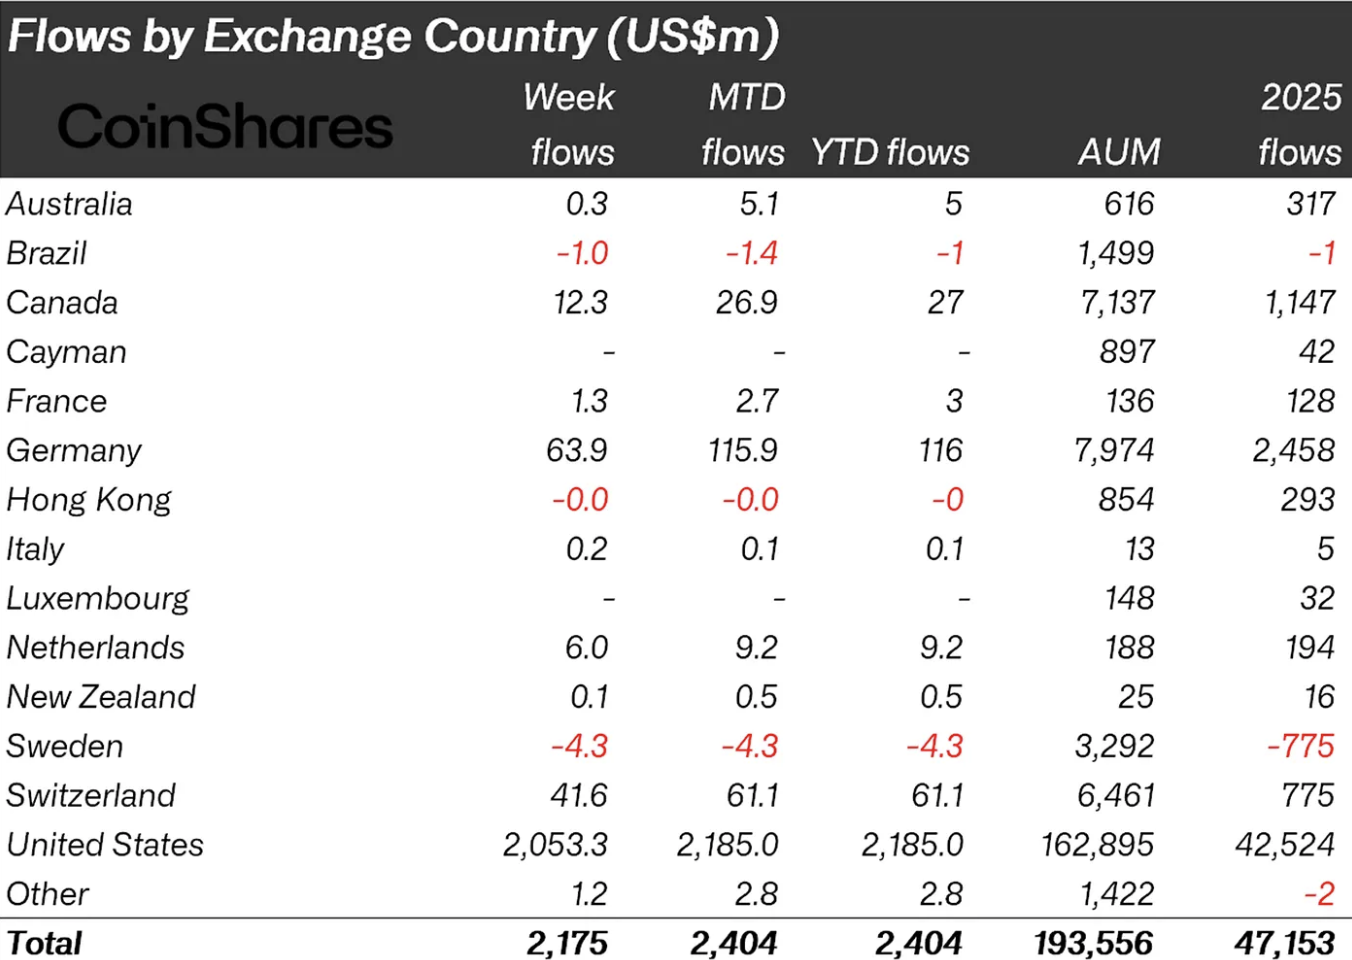
Task: Select the Hong Kong row label
Action: 89,500
